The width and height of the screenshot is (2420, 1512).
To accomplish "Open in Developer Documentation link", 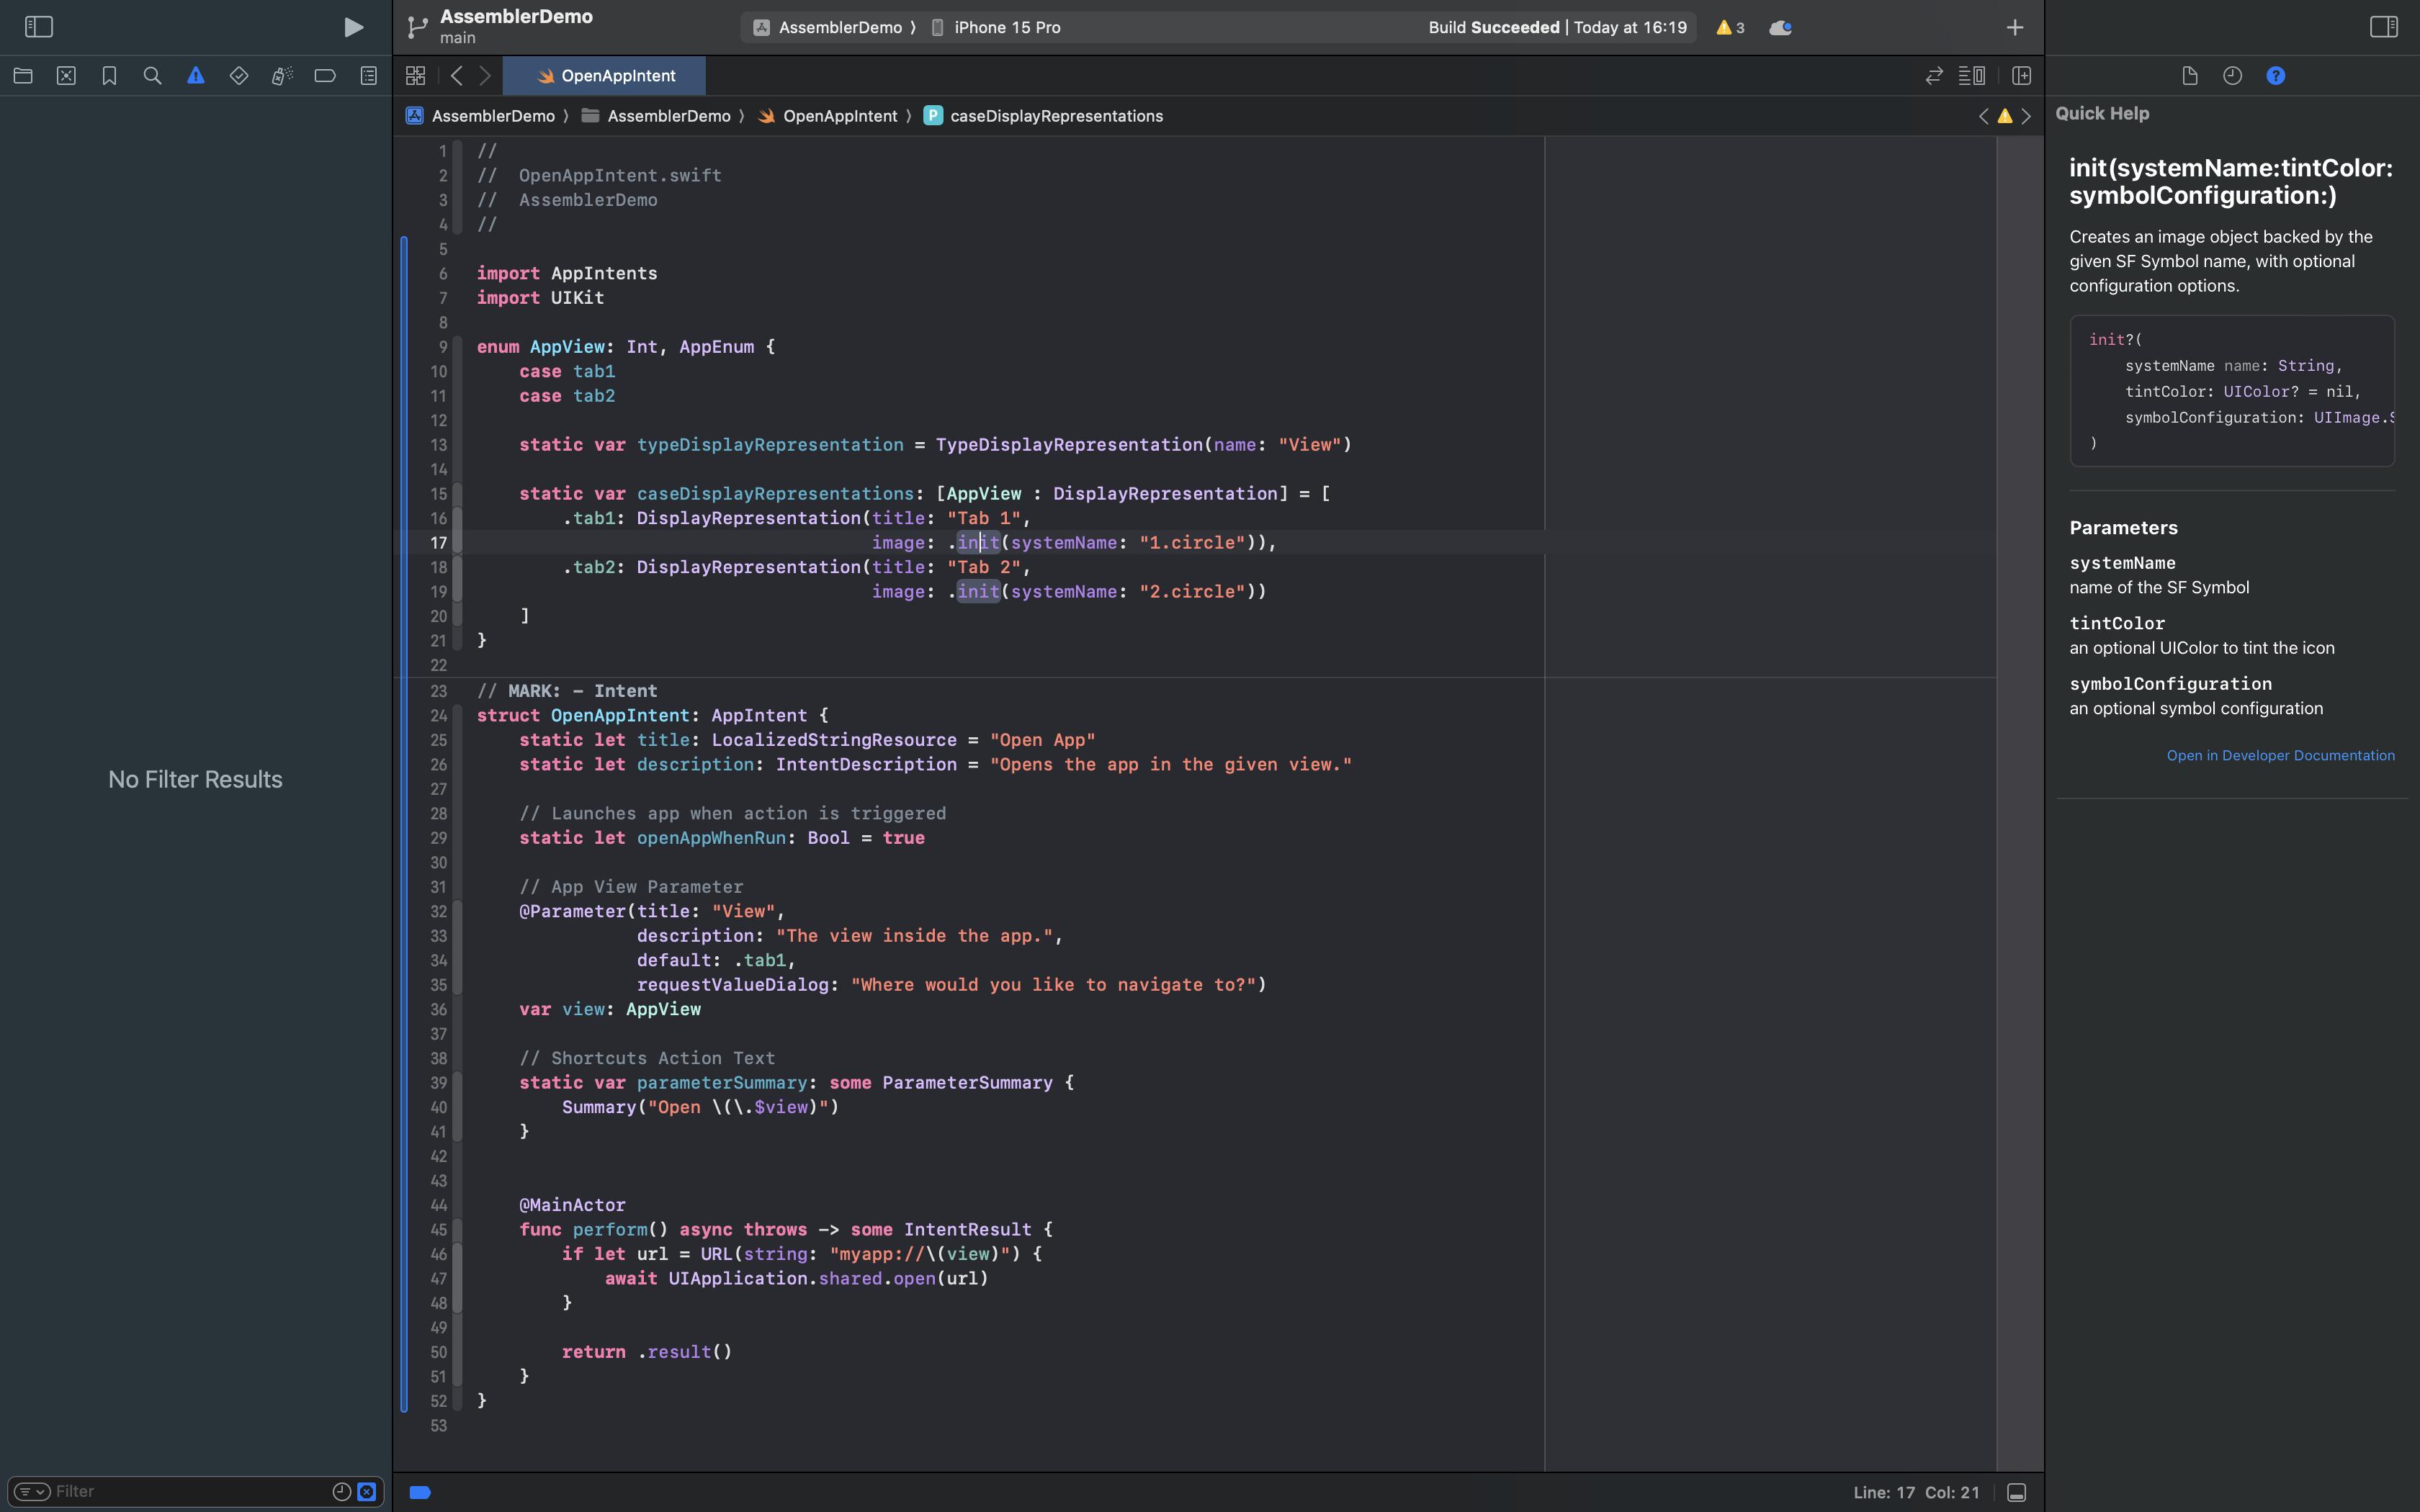I will pos(2280,755).
